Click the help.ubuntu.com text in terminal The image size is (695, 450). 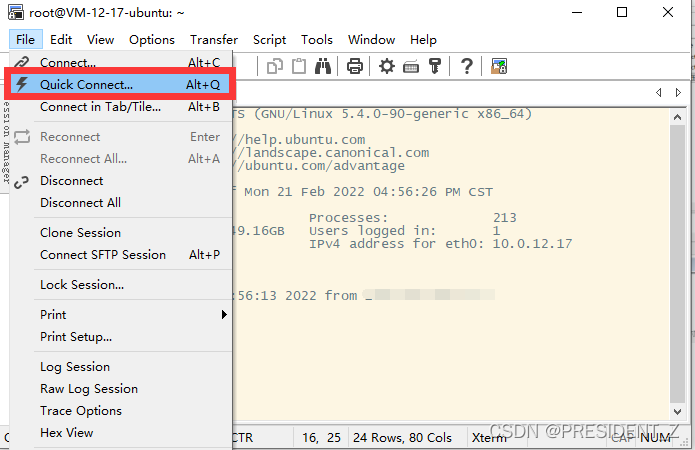305,140
